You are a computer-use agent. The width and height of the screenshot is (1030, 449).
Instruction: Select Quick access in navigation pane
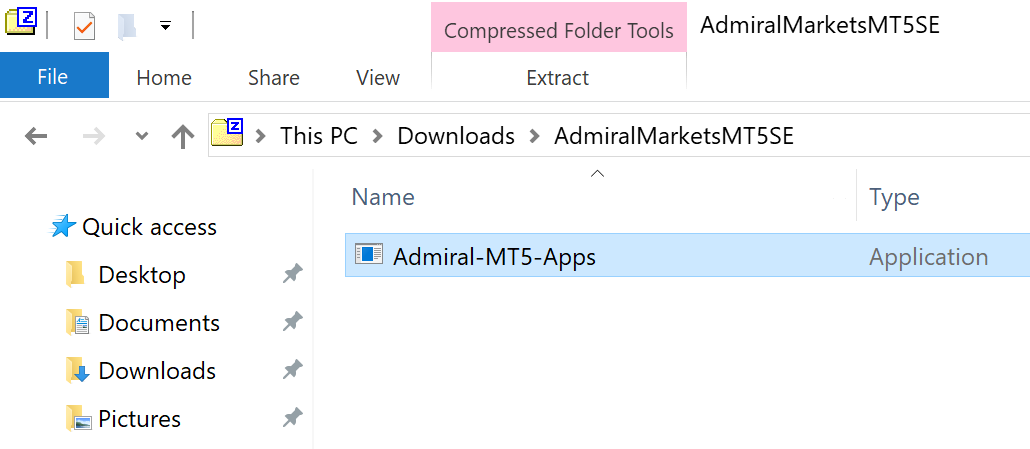[x=149, y=227]
